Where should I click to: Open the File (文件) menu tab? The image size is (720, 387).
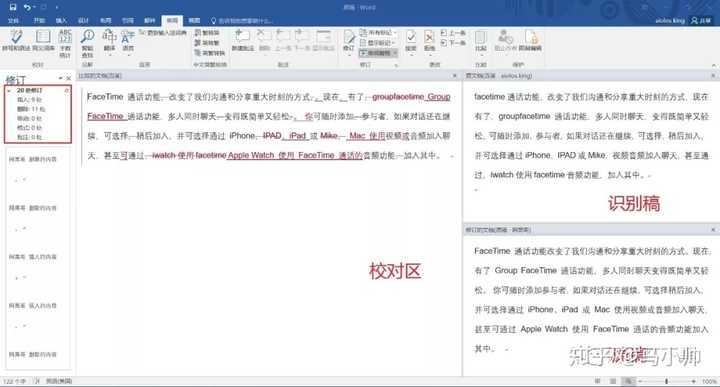click(13, 21)
